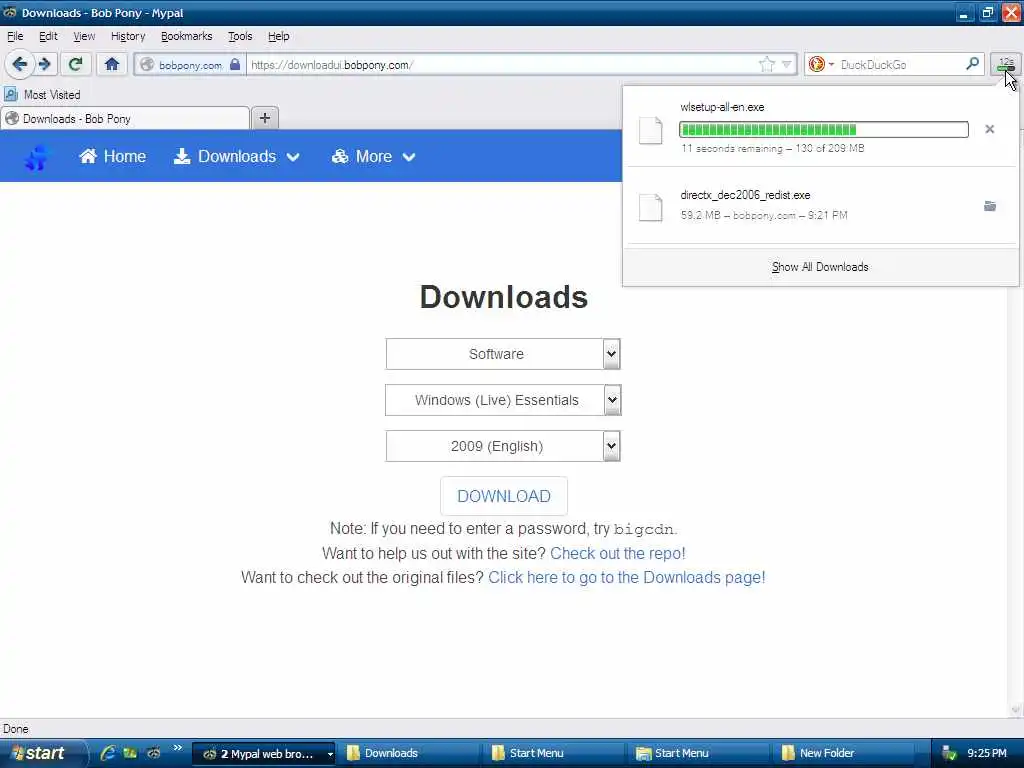1024x768 pixels.
Task: Open the History menu
Action: 128,37
